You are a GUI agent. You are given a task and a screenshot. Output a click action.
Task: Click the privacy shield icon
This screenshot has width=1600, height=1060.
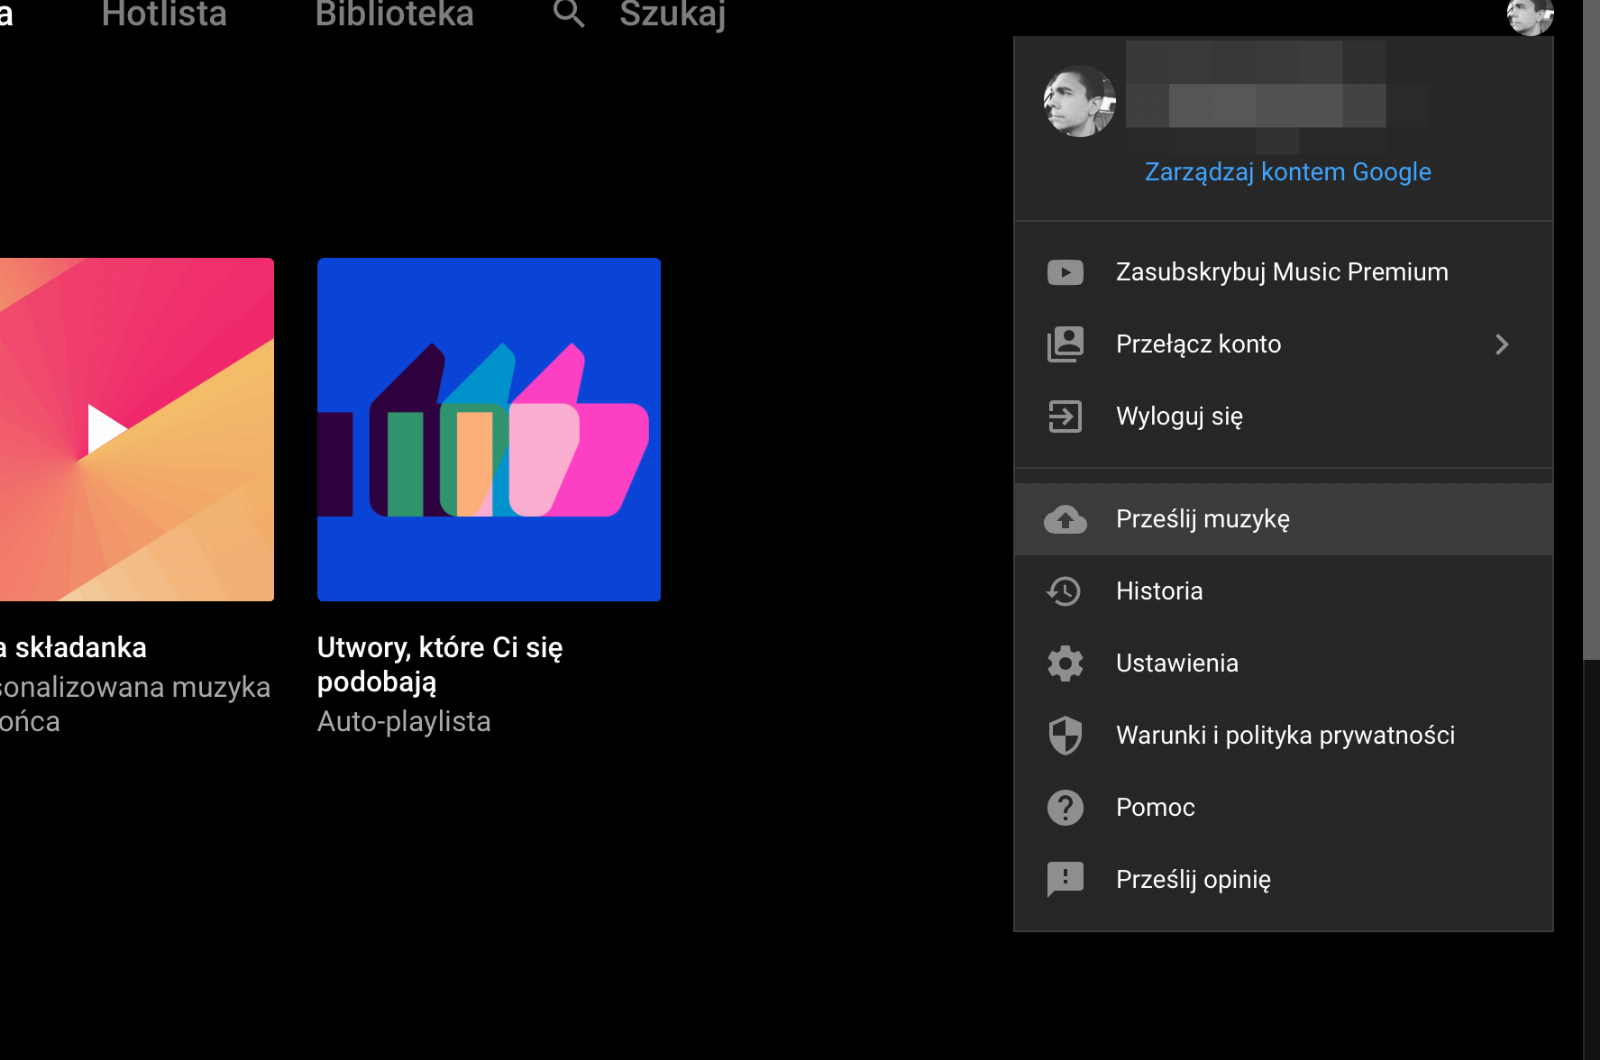pos(1065,735)
